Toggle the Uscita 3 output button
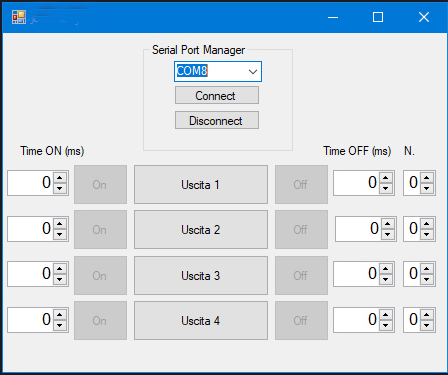 point(201,275)
